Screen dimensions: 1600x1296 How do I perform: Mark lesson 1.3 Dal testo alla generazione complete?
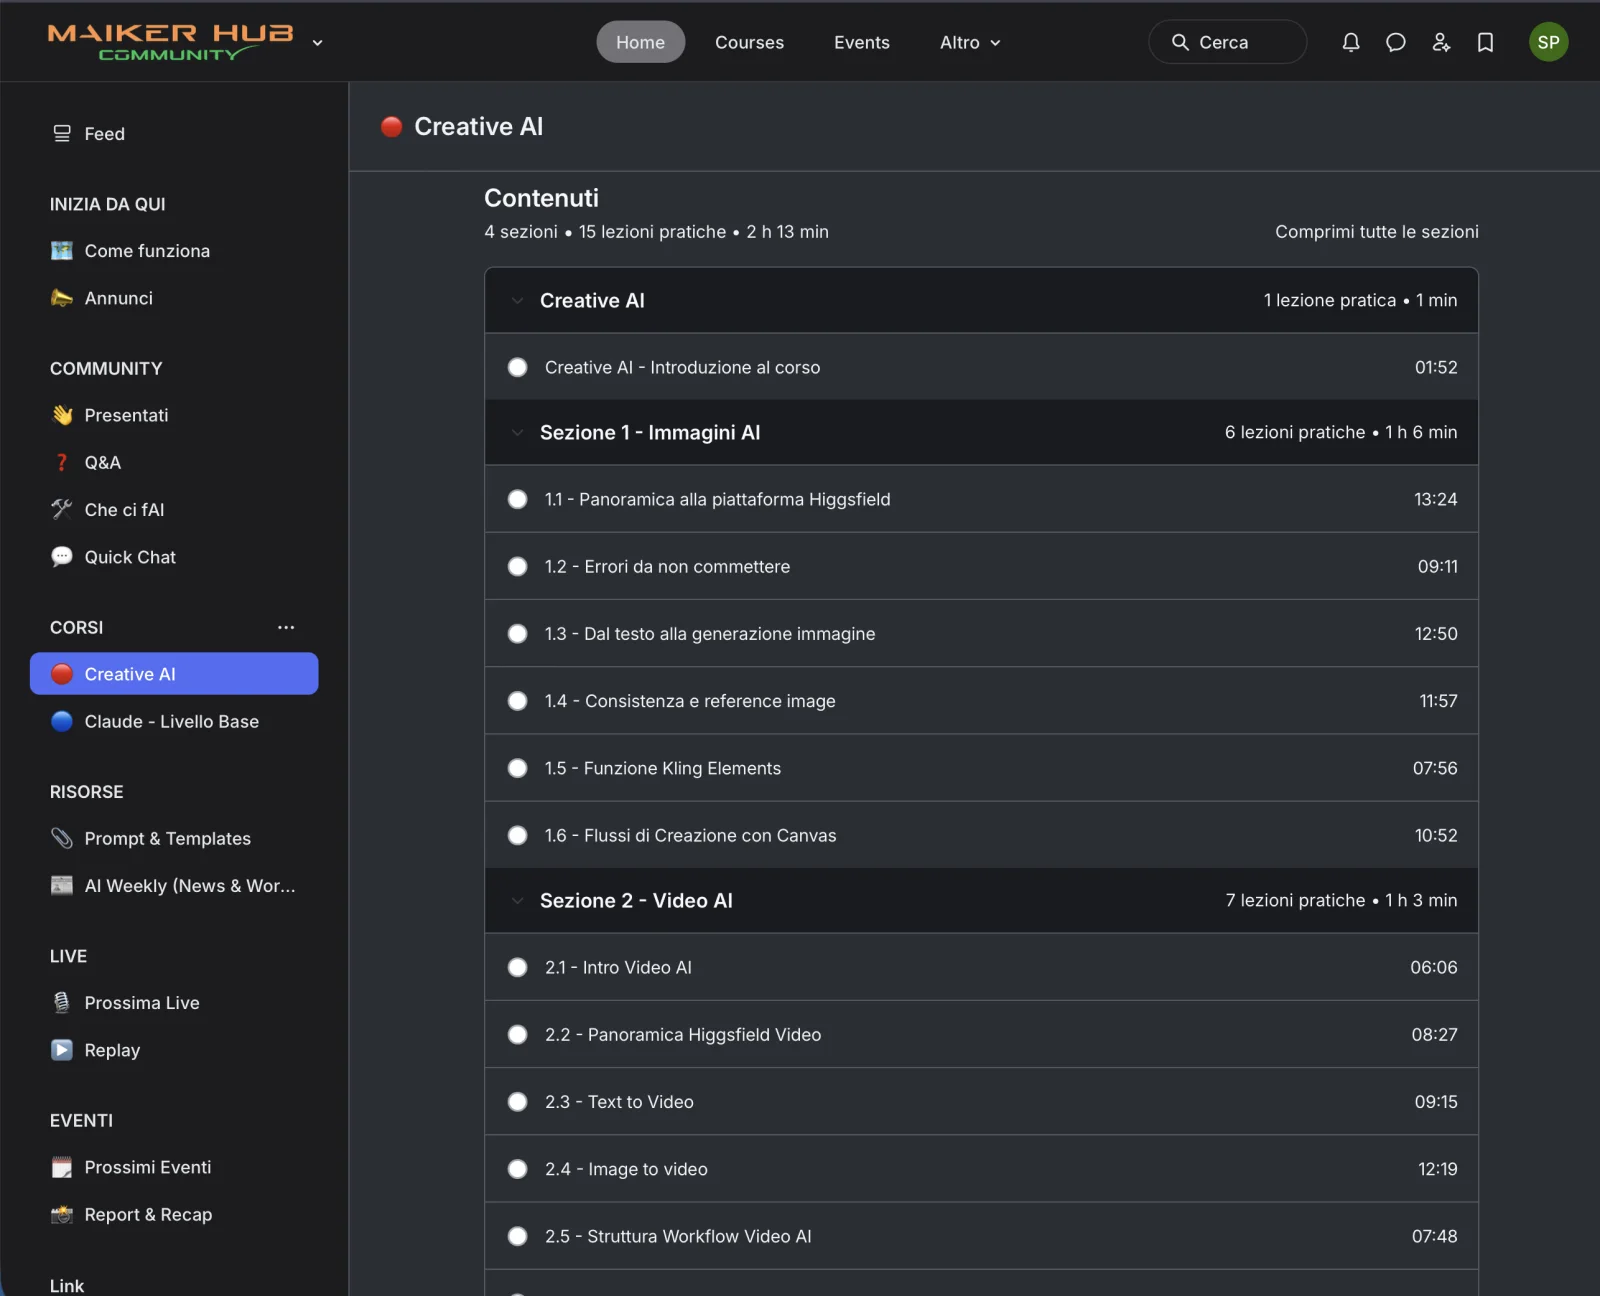tap(517, 633)
